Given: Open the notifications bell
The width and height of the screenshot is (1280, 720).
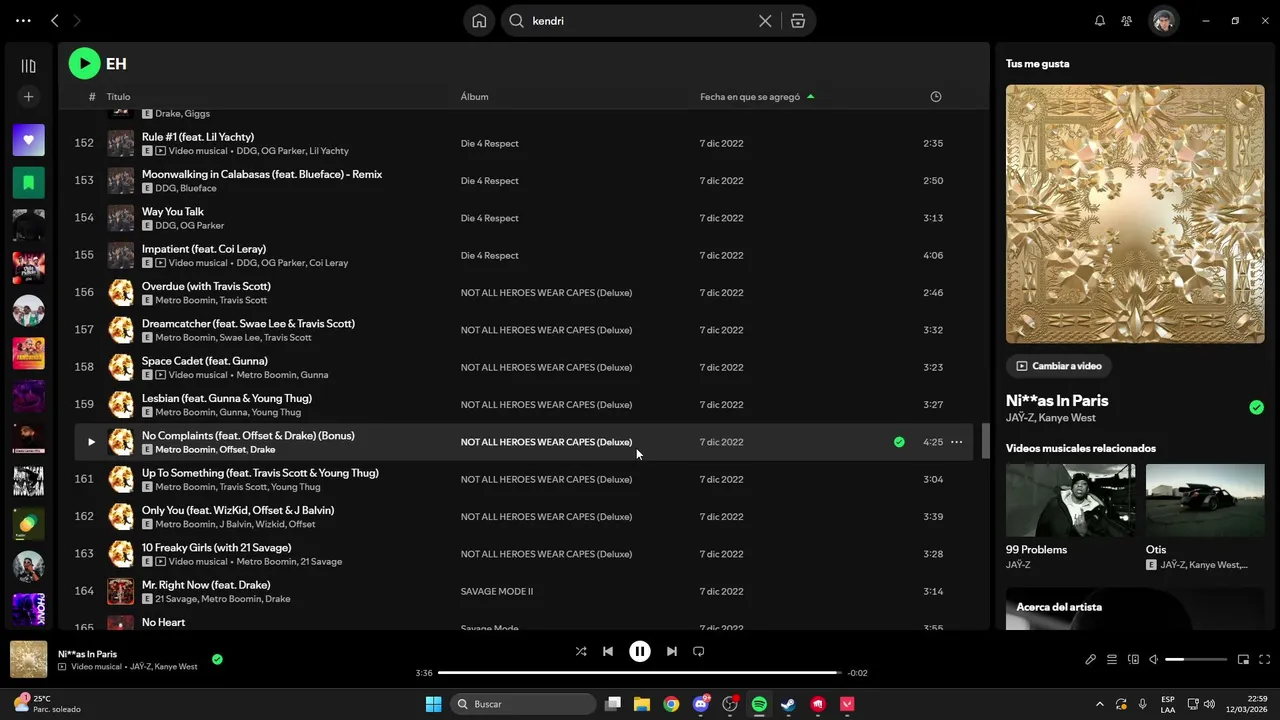Looking at the screenshot, I should 1100,20.
